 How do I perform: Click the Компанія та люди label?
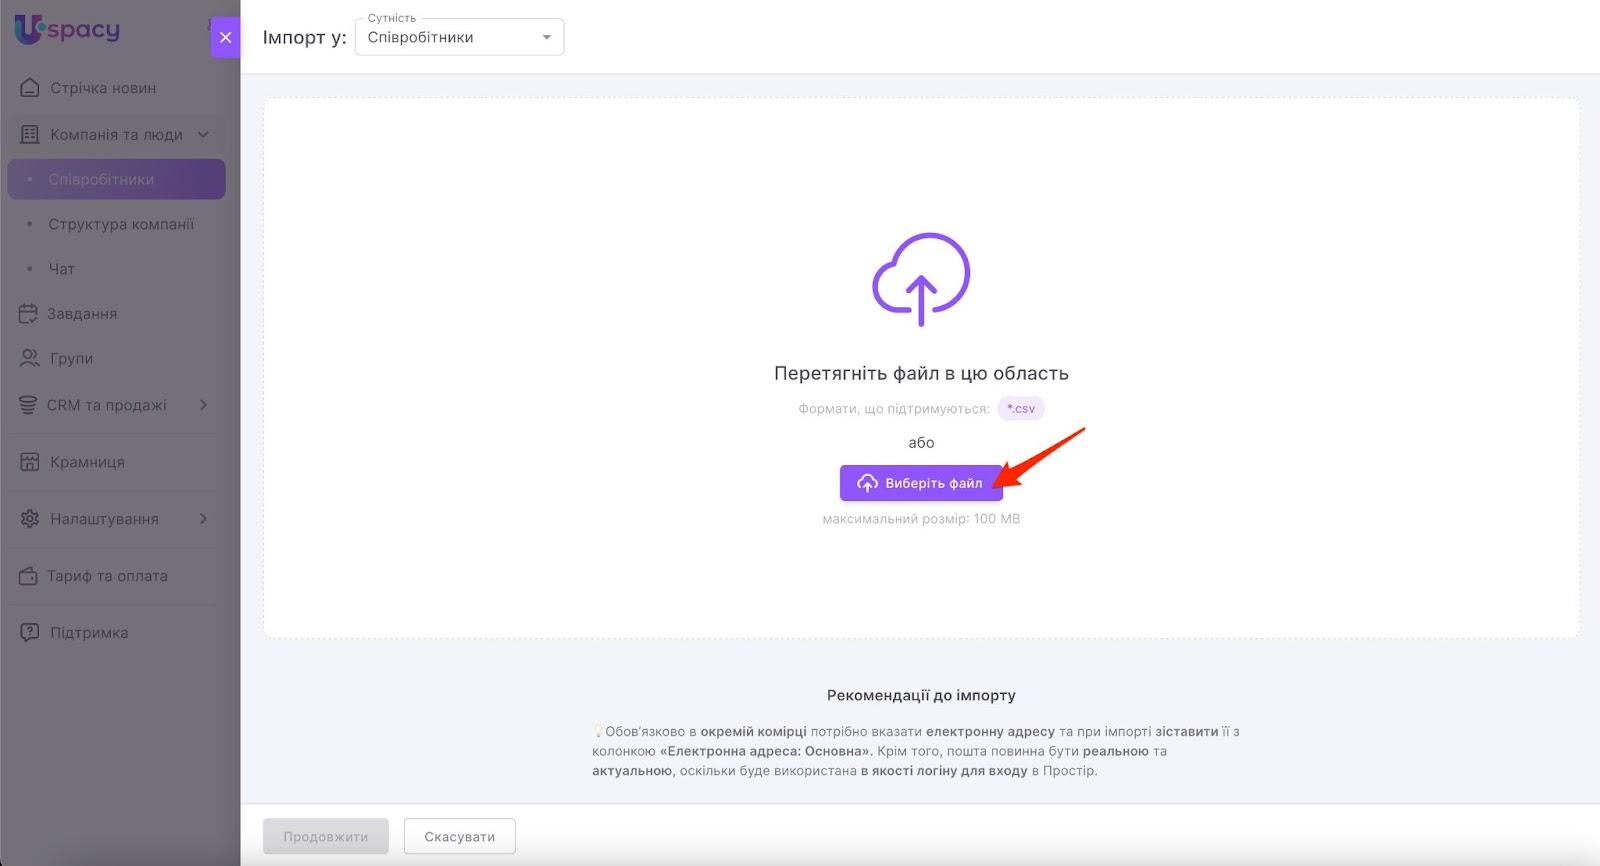point(116,135)
